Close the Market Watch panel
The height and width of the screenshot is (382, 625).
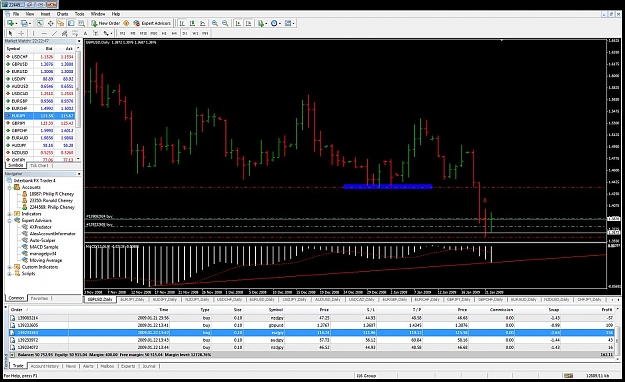tap(79, 41)
